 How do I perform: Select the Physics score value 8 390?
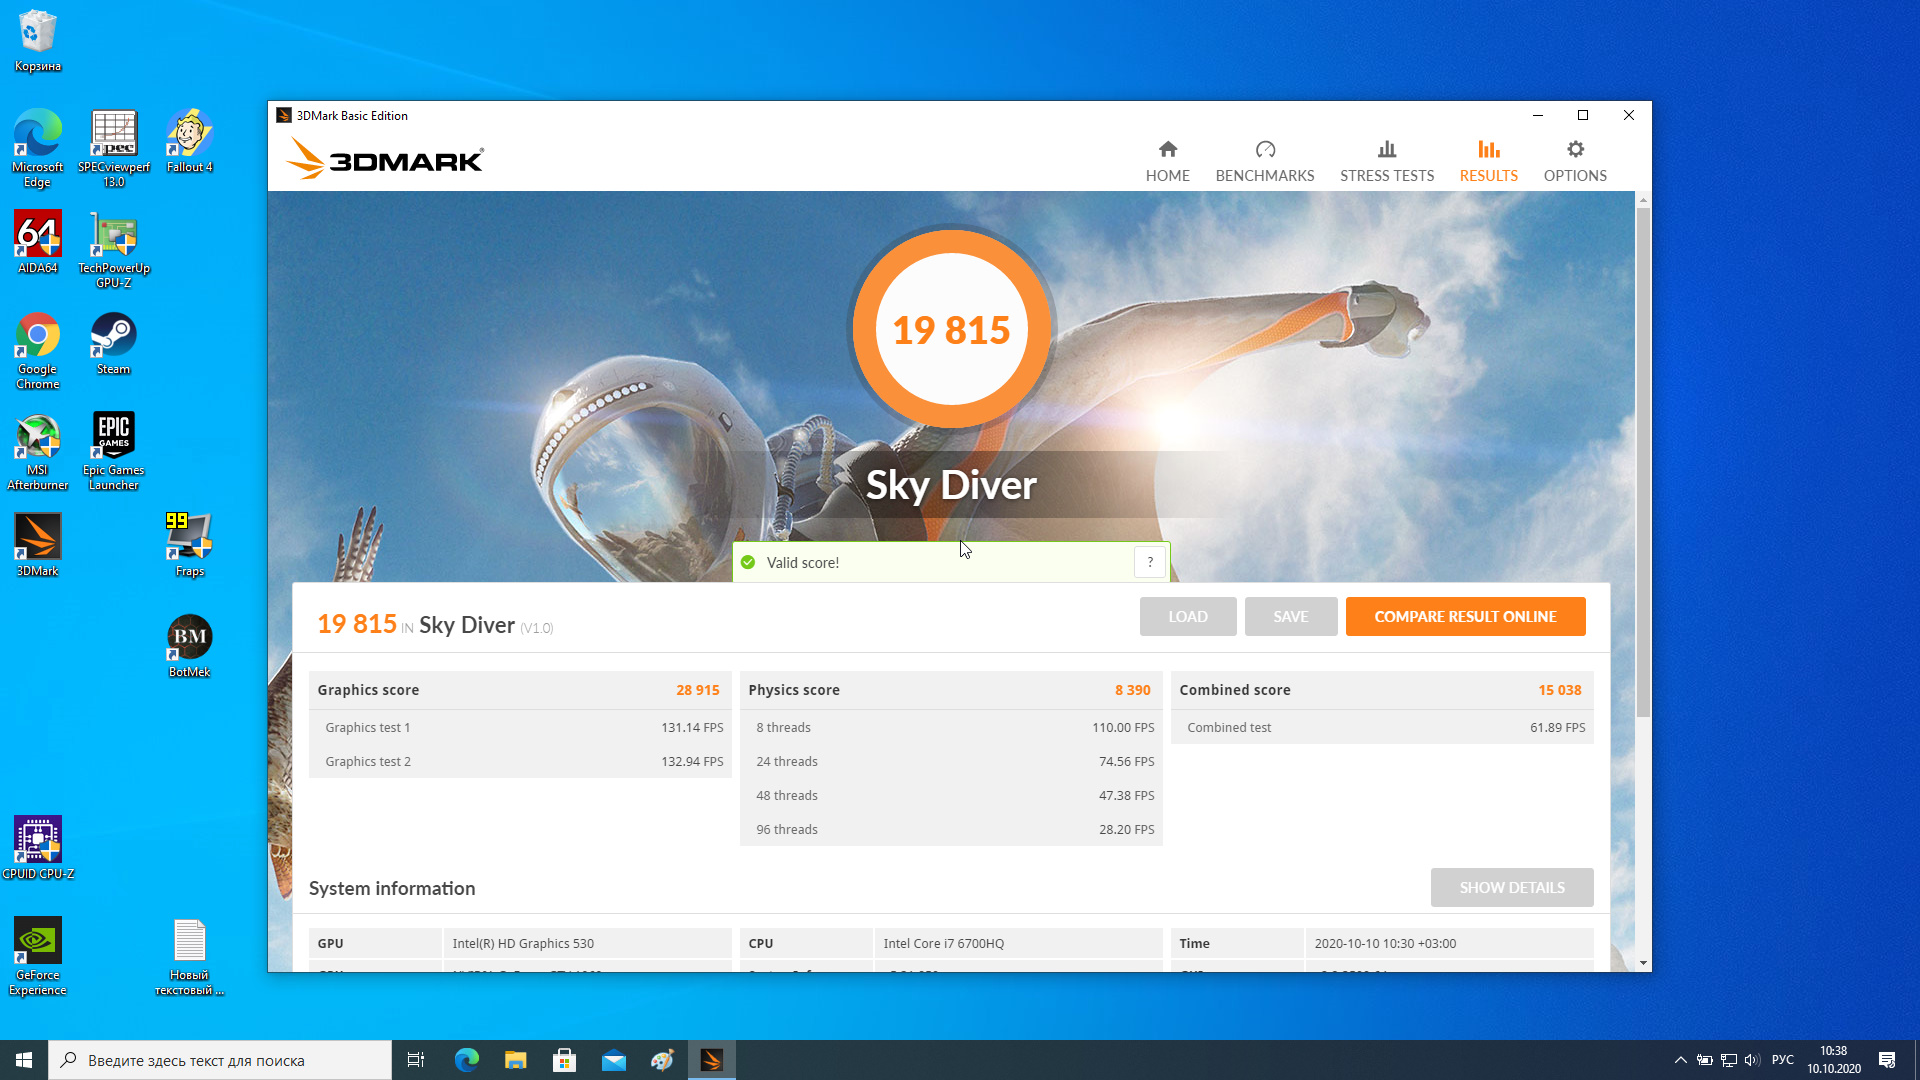[x=1132, y=690]
